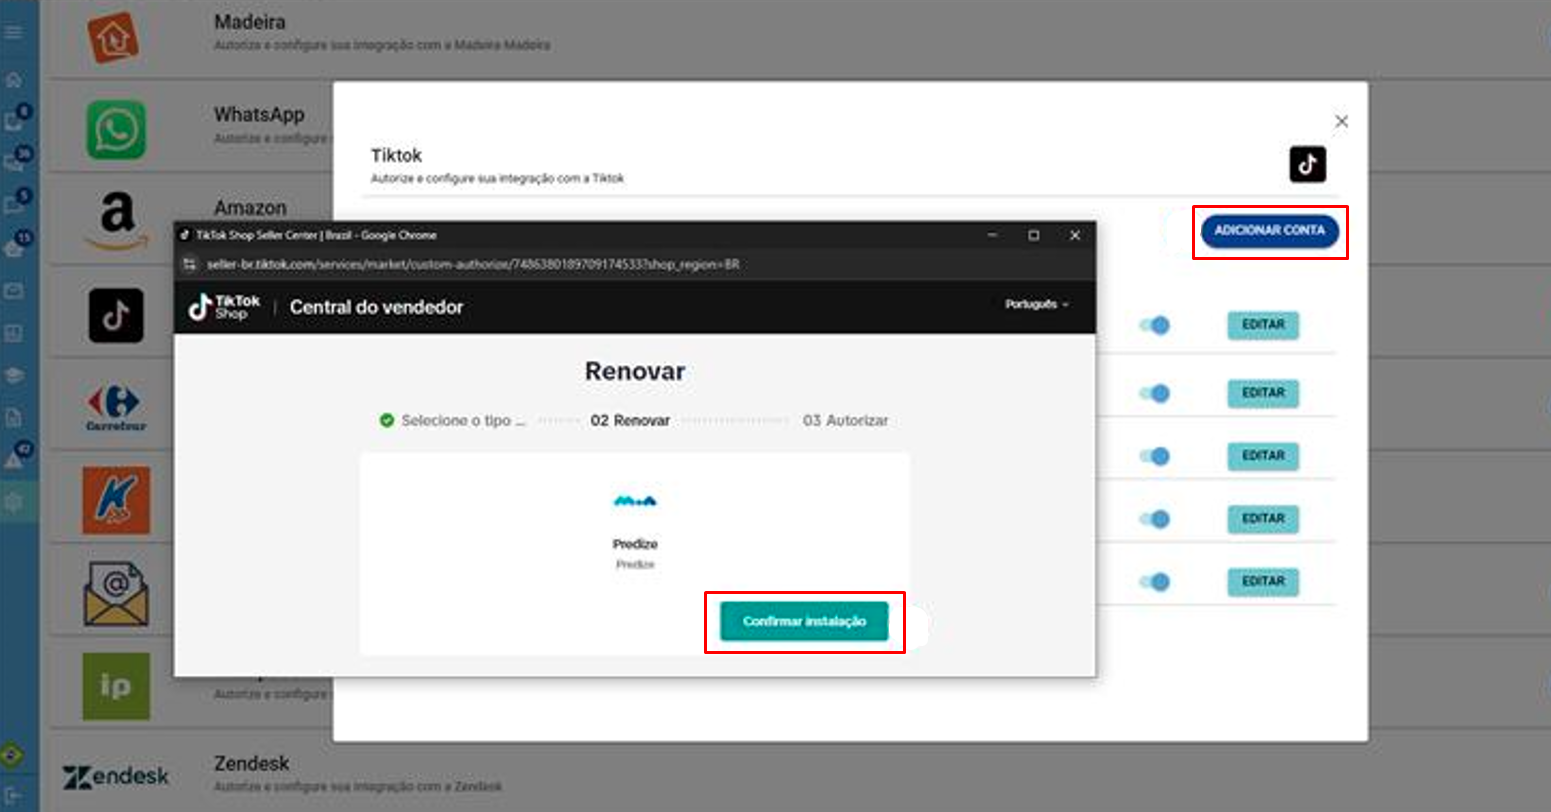Click the TikTok Shop logo in the popup

pyautogui.click(x=224, y=307)
